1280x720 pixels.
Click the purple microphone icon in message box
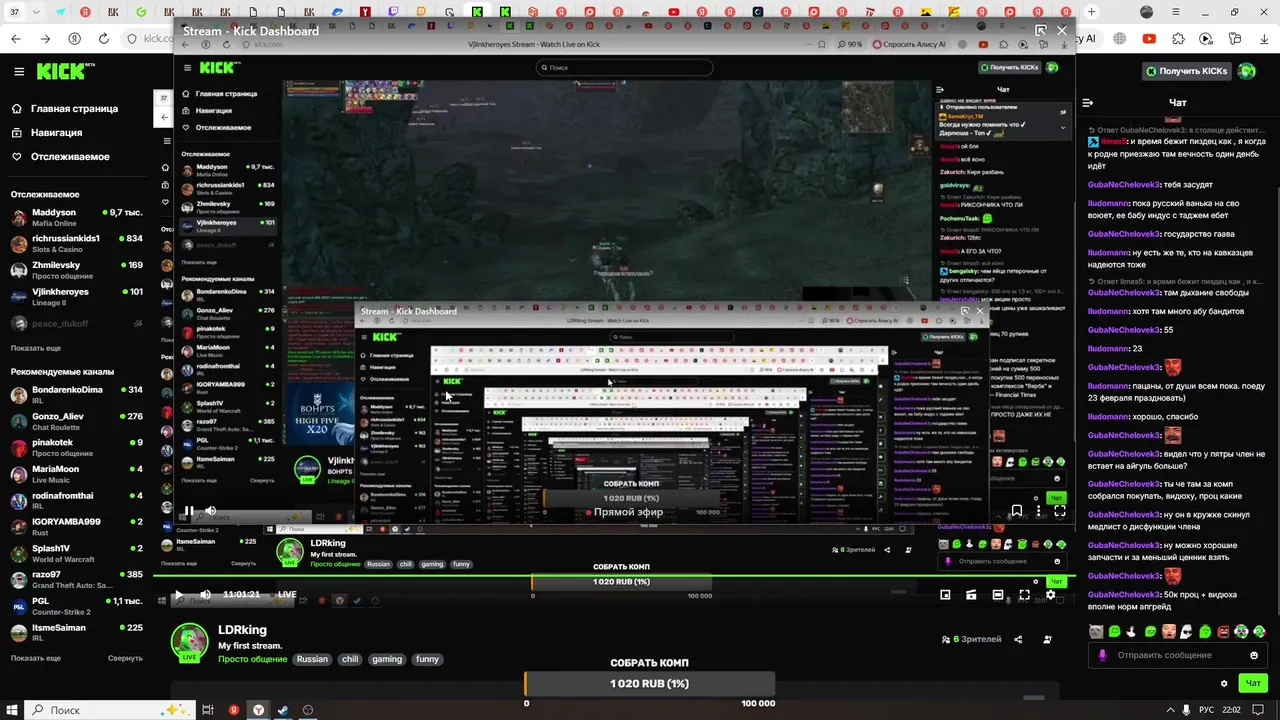(1103, 656)
